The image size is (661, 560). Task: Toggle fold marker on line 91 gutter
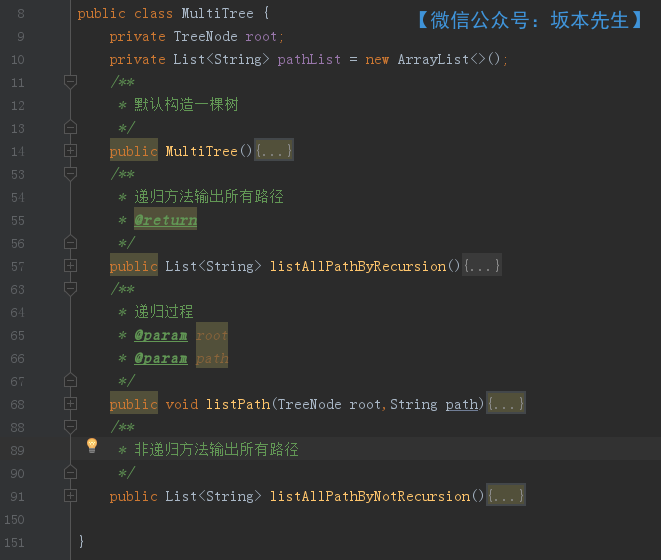point(70,496)
